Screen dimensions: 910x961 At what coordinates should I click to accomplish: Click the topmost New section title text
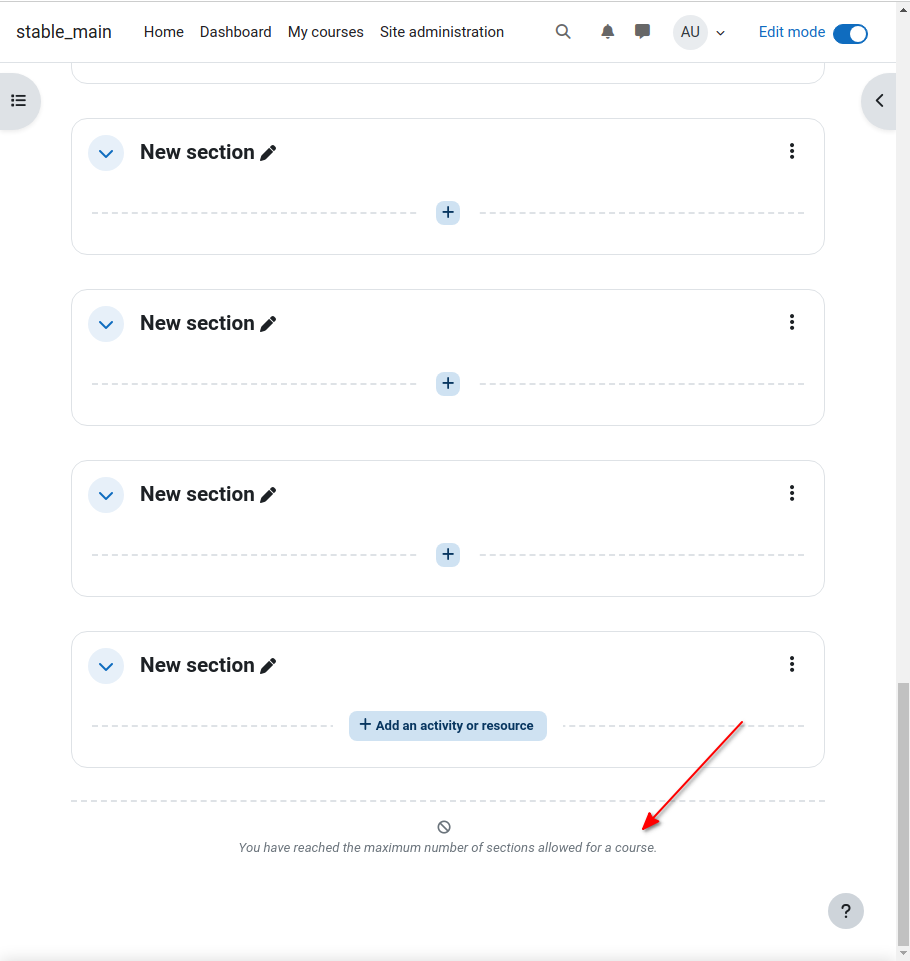(x=197, y=152)
